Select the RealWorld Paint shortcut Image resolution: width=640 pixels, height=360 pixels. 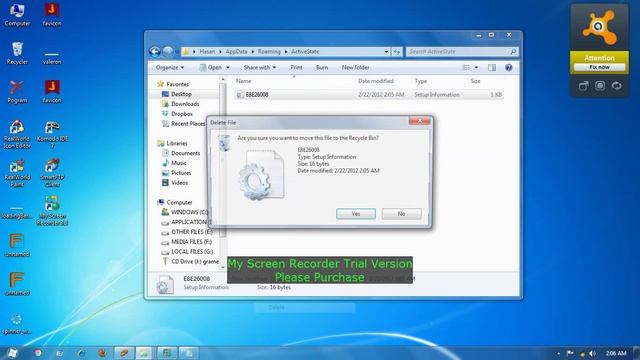pyautogui.click(x=17, y=172)
